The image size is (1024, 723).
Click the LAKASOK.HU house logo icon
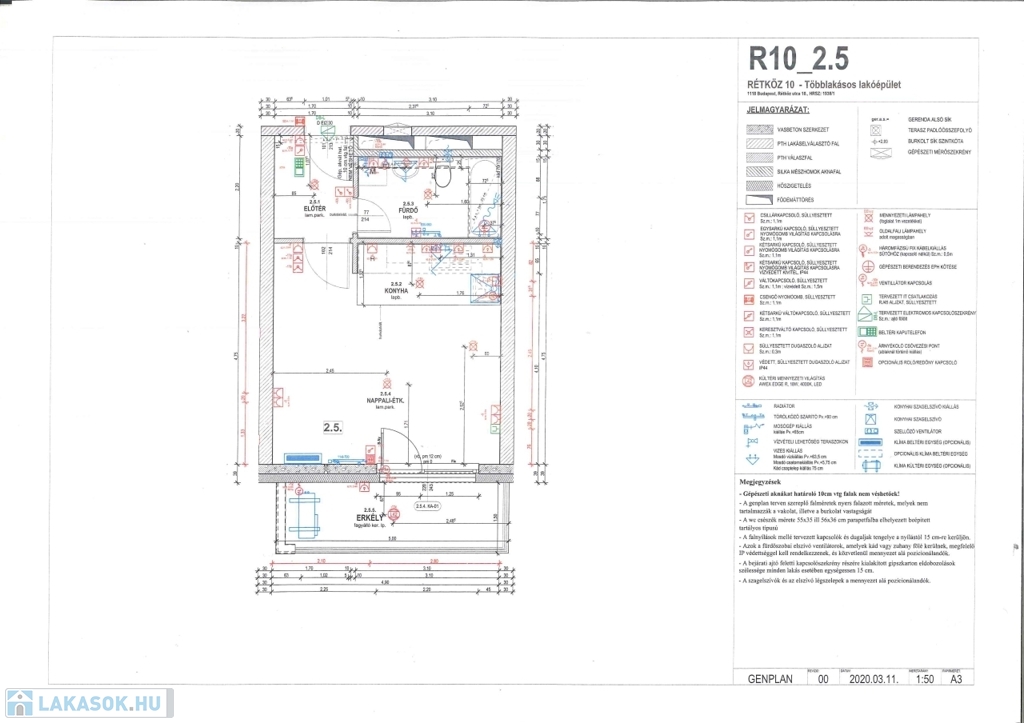(x=18, y=703)
